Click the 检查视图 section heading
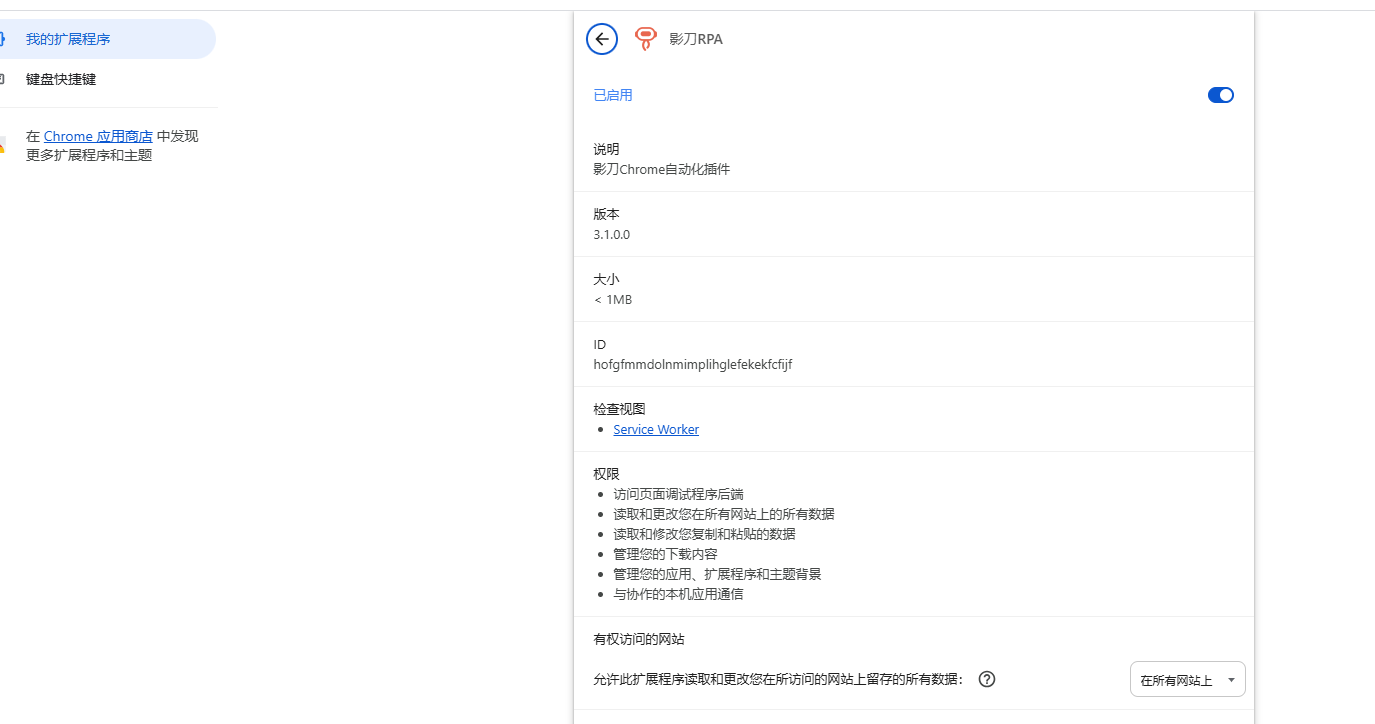The height and width of the screenshot is (724, 1375). [619, 409]
